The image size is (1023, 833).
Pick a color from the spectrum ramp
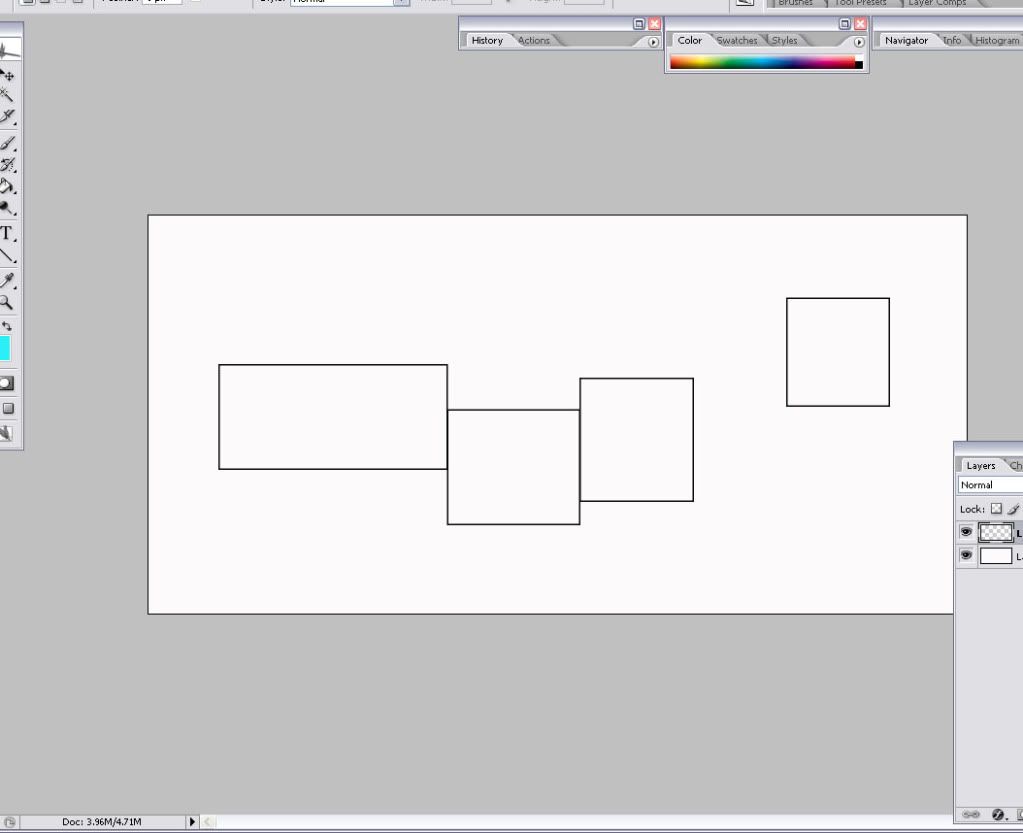[x=762, y=63]
